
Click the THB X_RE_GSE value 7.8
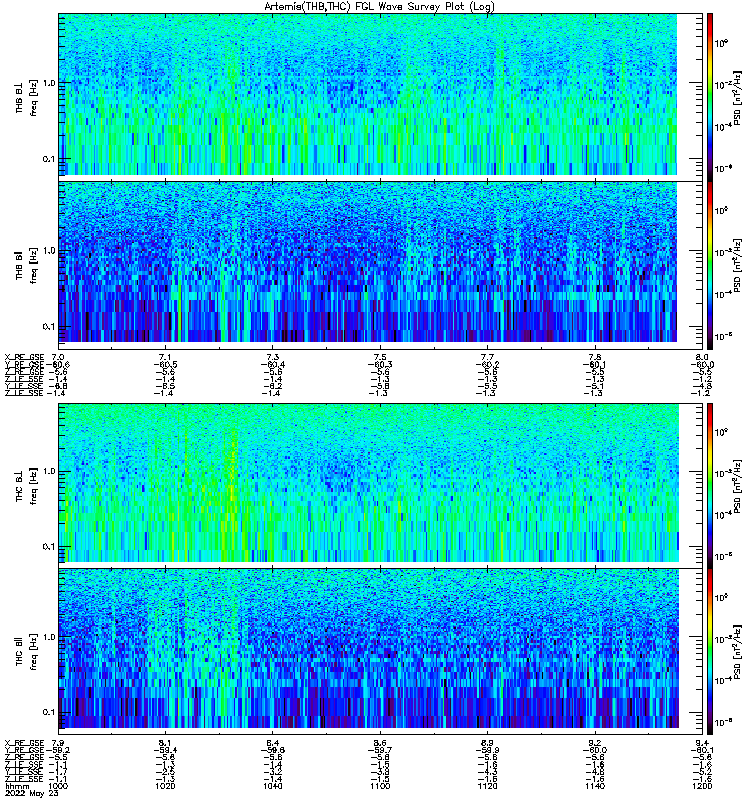point(594,357)
